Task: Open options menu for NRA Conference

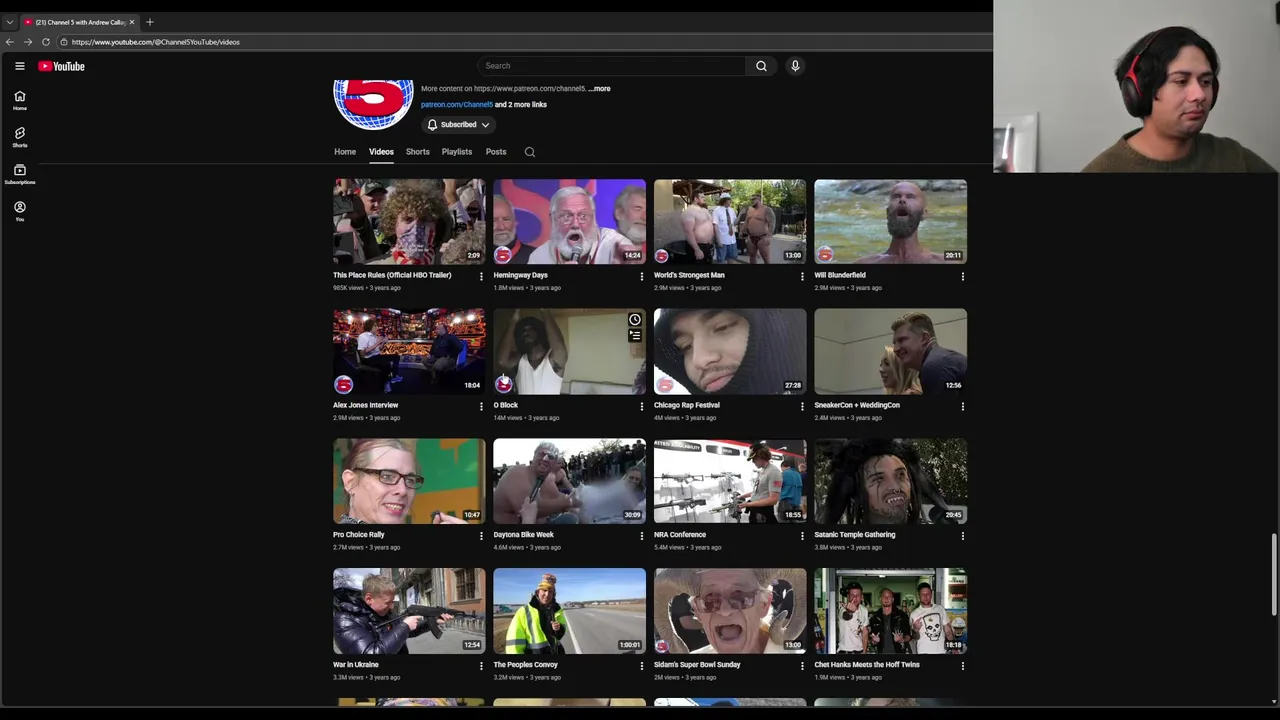Action: point(802,536)
